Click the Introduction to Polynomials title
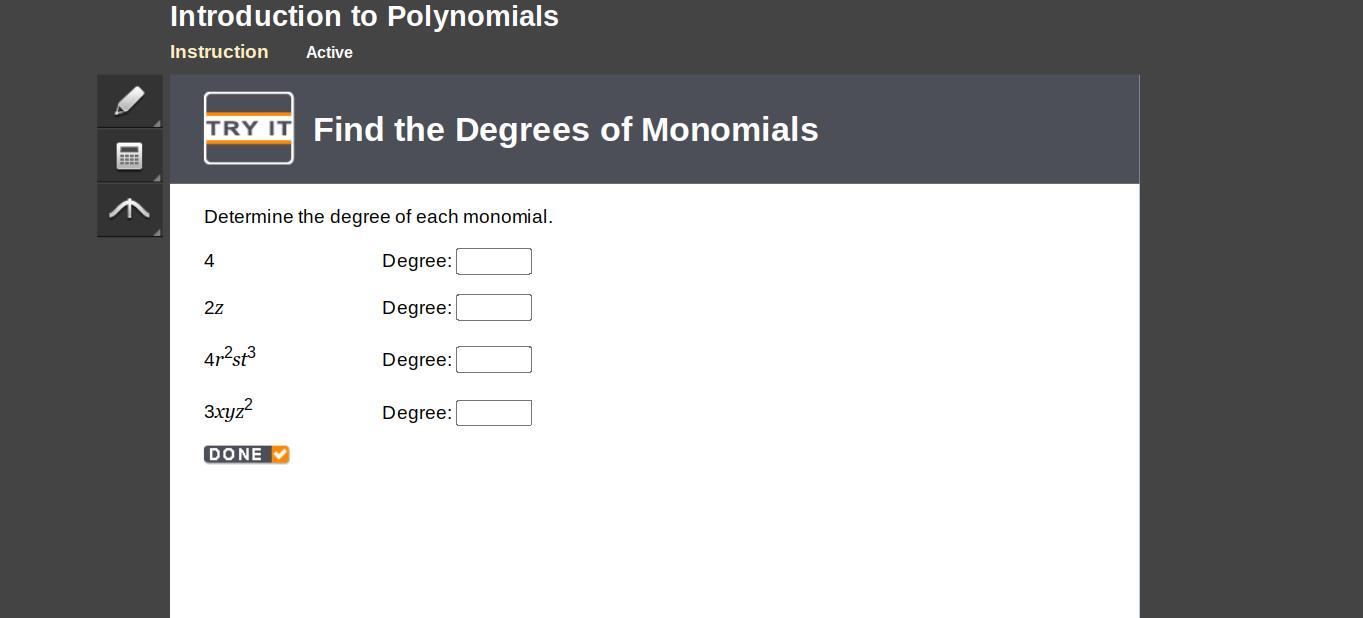Viewport: 1363px width, 618px height. coord(364,17)
